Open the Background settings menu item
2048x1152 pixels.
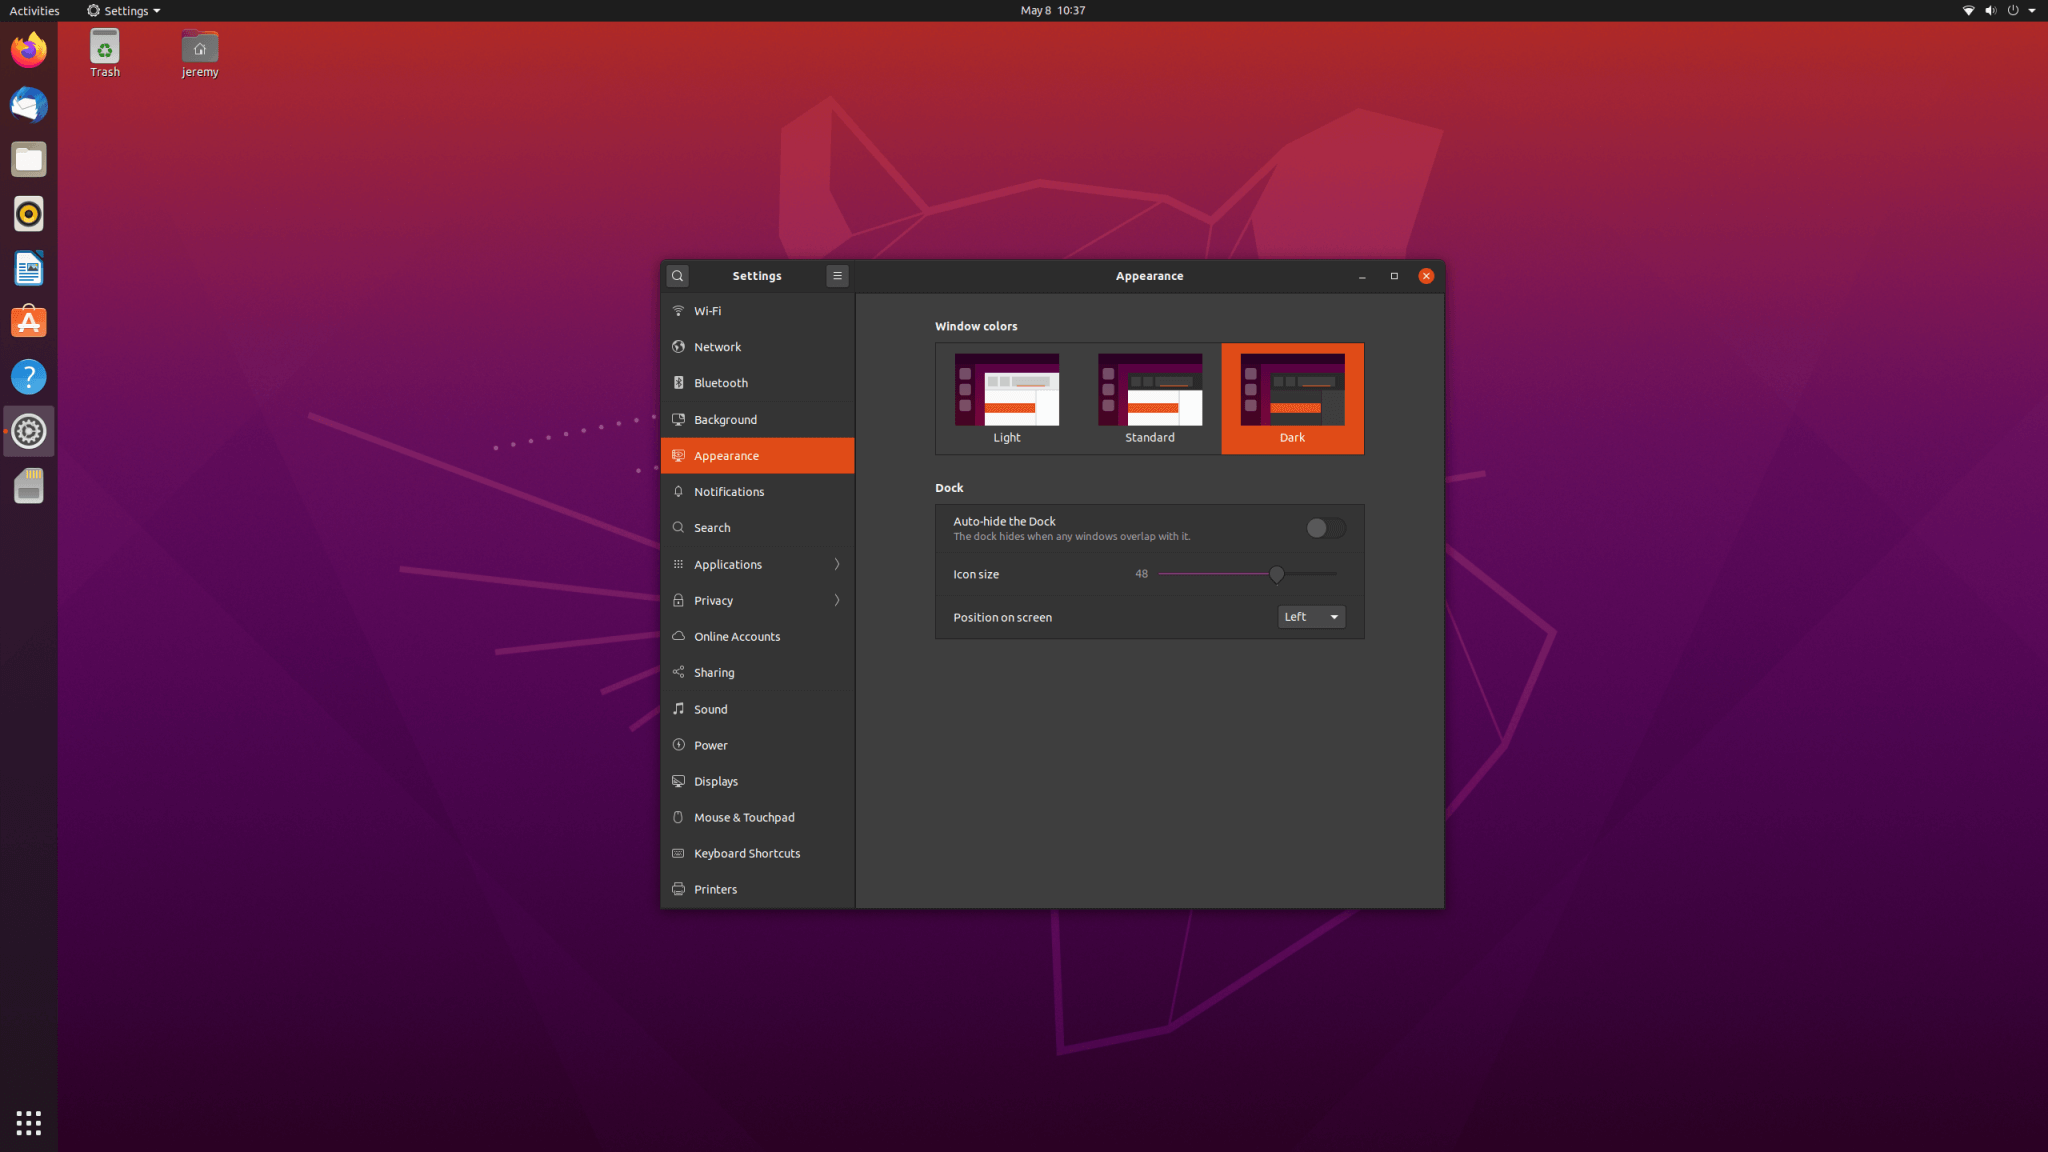click(757, 418)
